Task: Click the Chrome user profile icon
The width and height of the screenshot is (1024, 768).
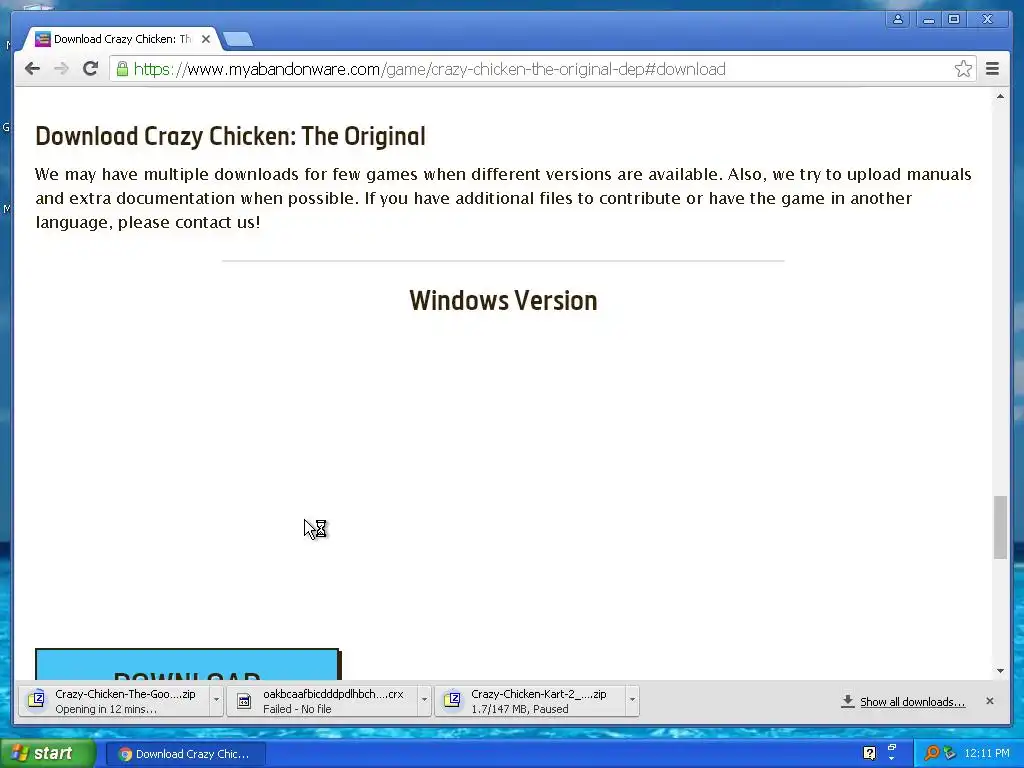Action: tap(898, 19)
